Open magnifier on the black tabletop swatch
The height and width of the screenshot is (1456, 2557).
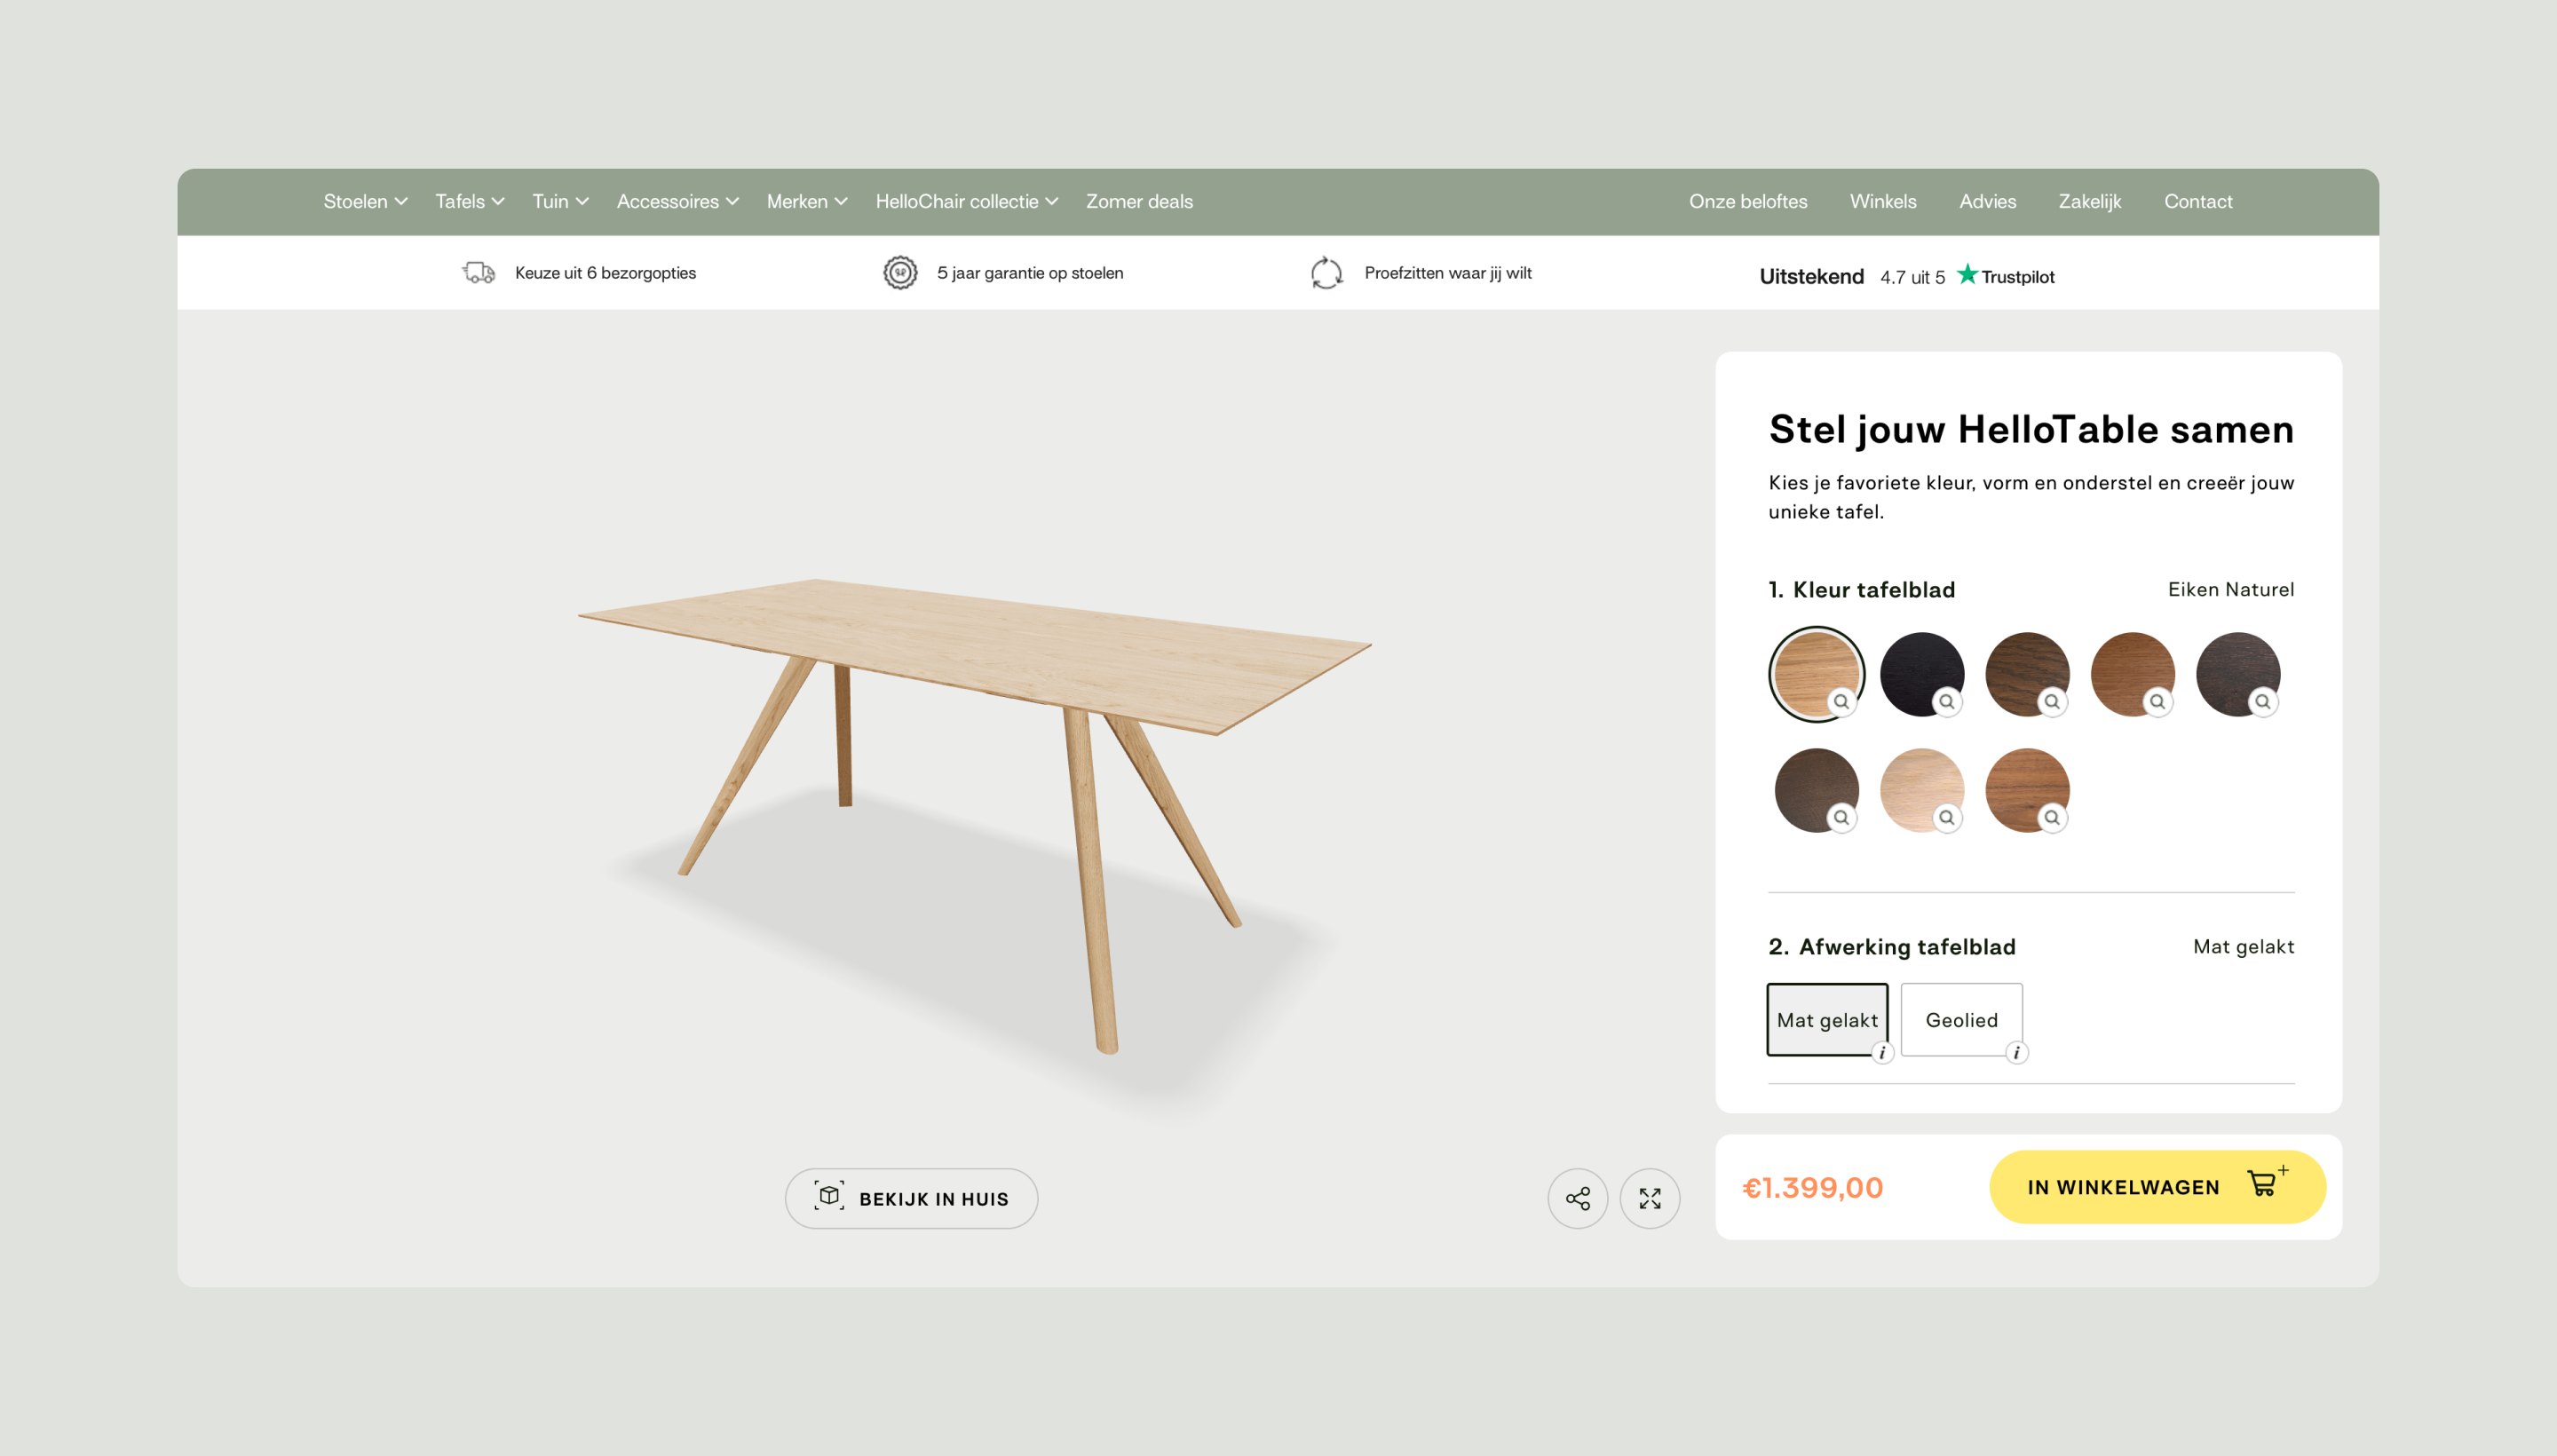[1946, 701]
